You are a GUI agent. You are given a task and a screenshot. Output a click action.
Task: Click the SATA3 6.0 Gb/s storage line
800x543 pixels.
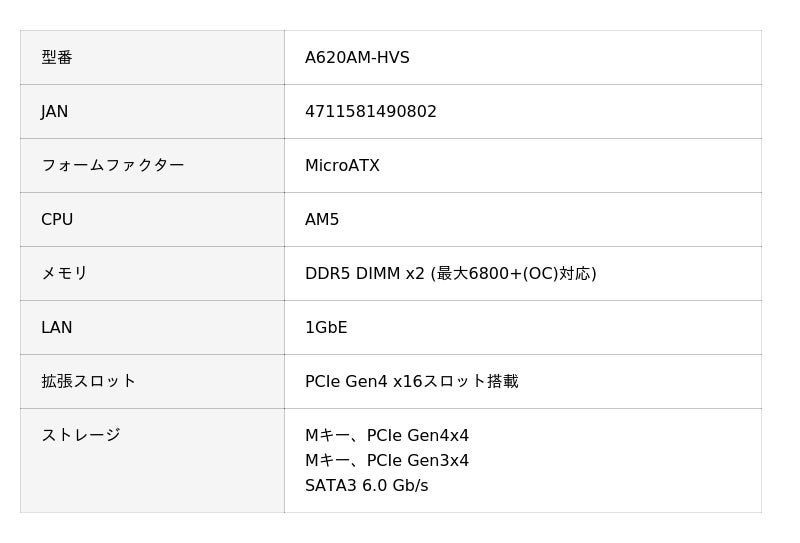[x=366, y=486]
